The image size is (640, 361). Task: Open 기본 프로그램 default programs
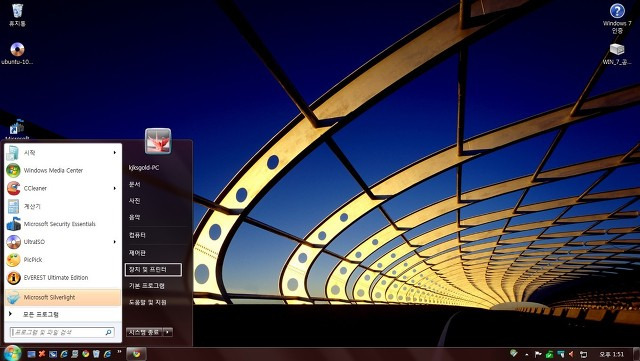click(147, 285)
